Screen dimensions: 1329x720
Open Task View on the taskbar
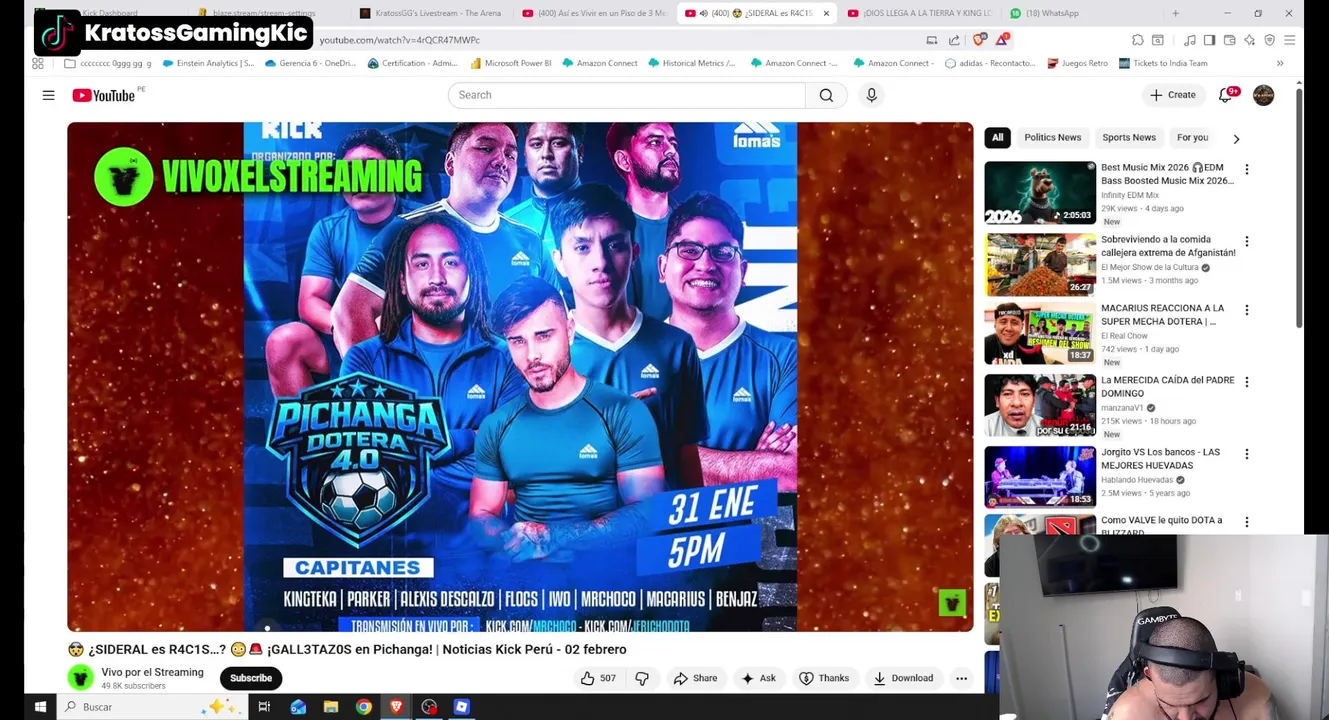264,707
